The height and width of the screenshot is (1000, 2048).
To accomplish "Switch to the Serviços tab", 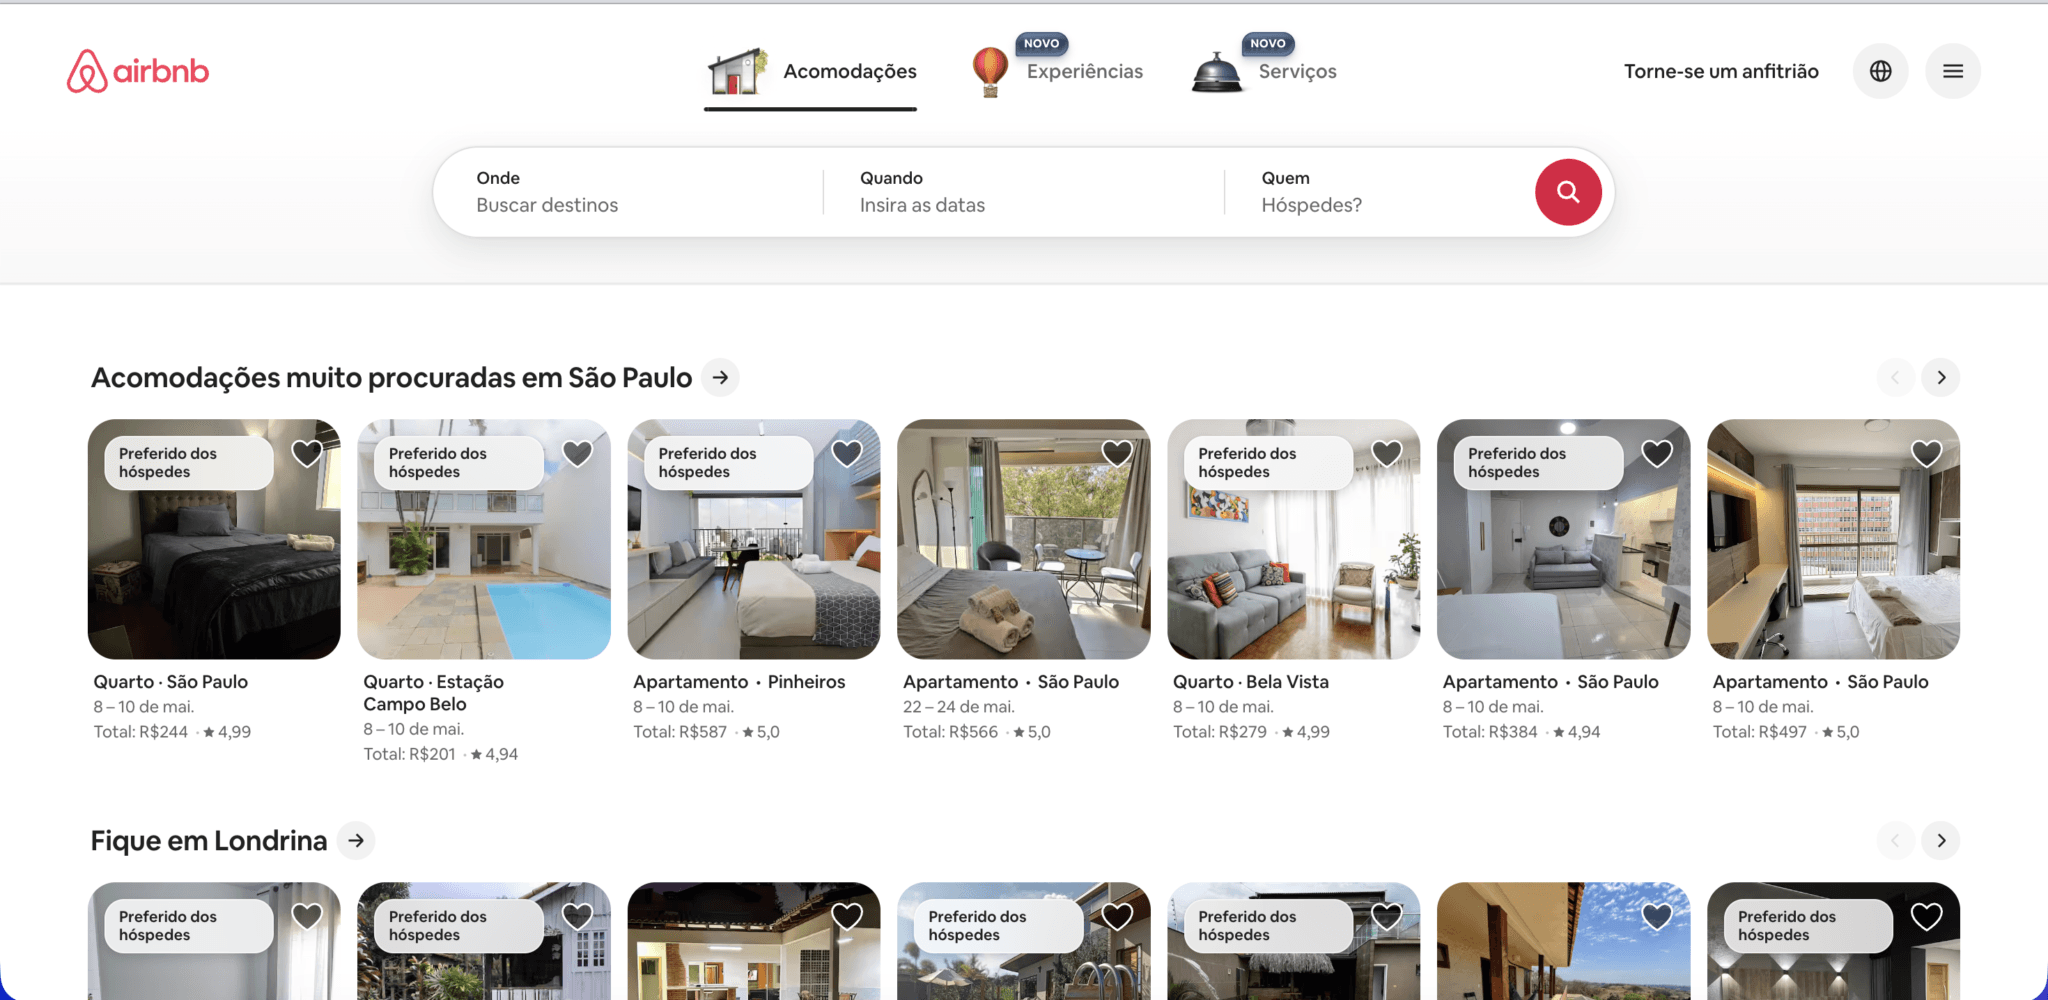I will 1264,72.
